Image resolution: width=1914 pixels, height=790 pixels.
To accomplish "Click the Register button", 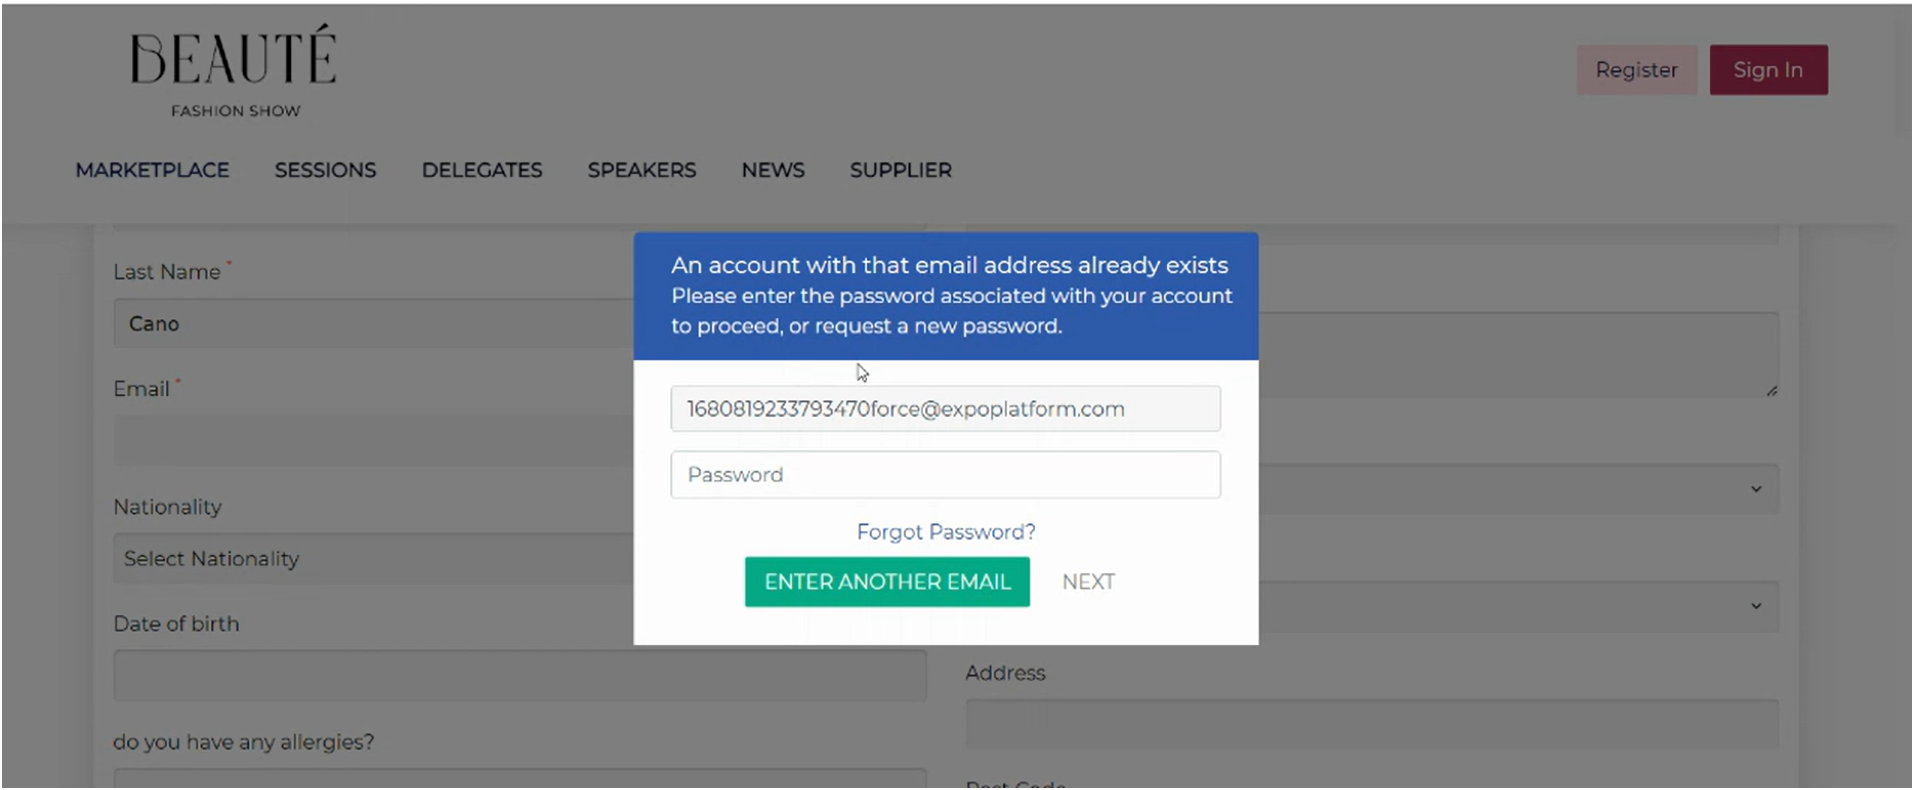I will point(1637,70).
